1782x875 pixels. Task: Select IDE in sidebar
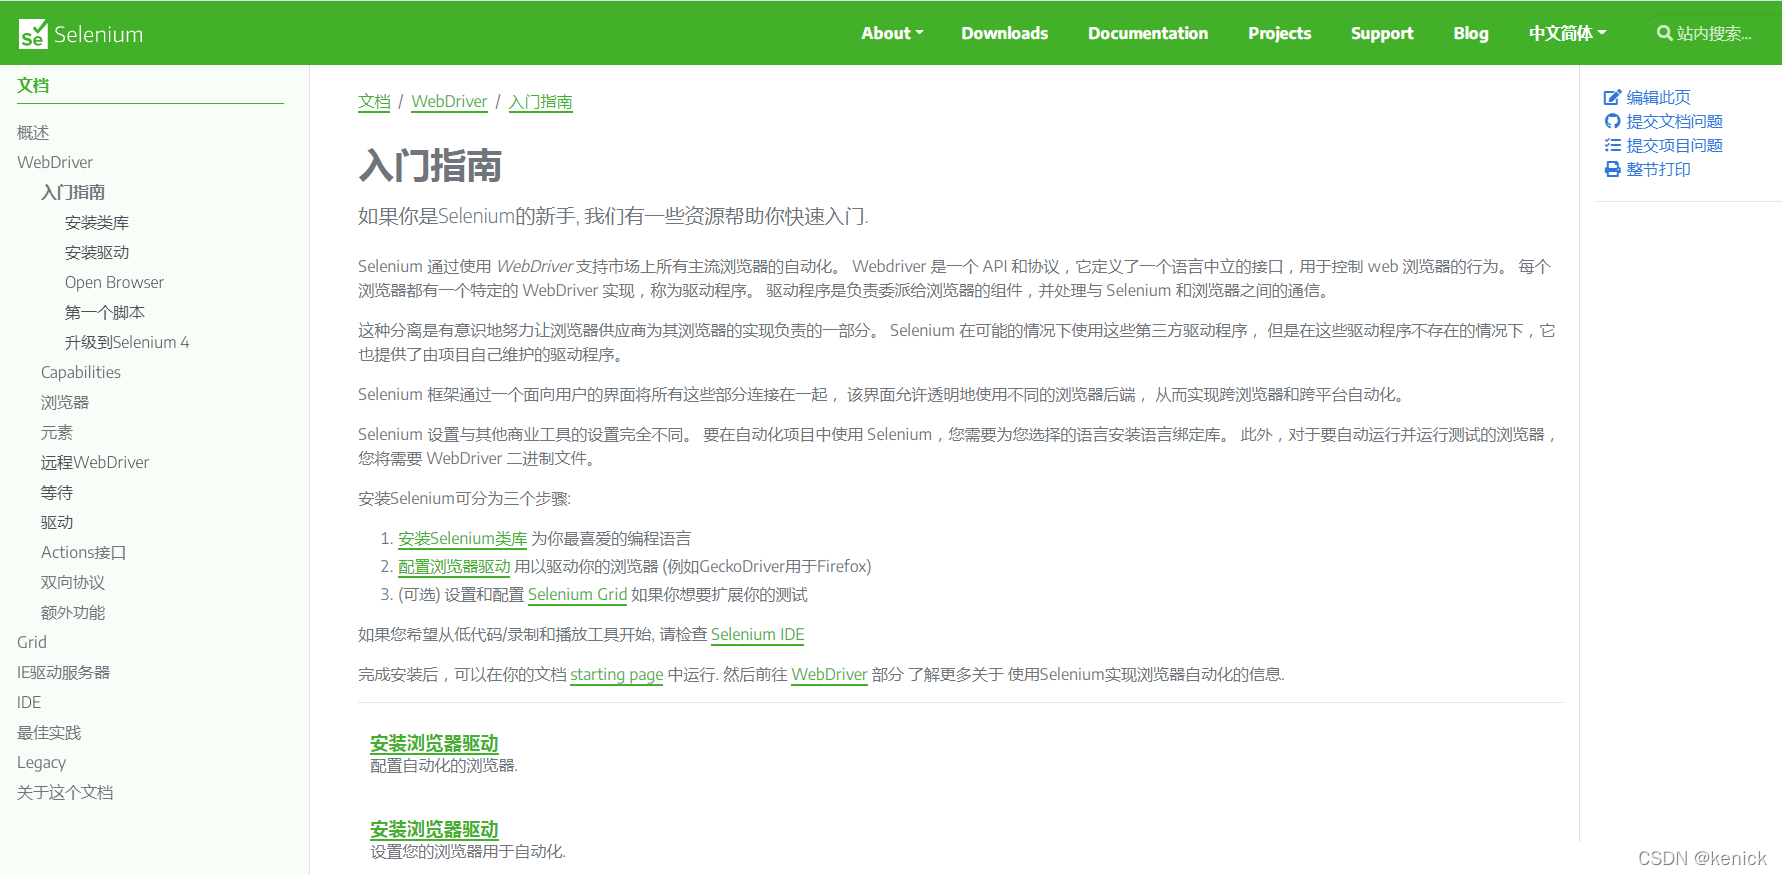pyautogui.click(x=29, y=702)
